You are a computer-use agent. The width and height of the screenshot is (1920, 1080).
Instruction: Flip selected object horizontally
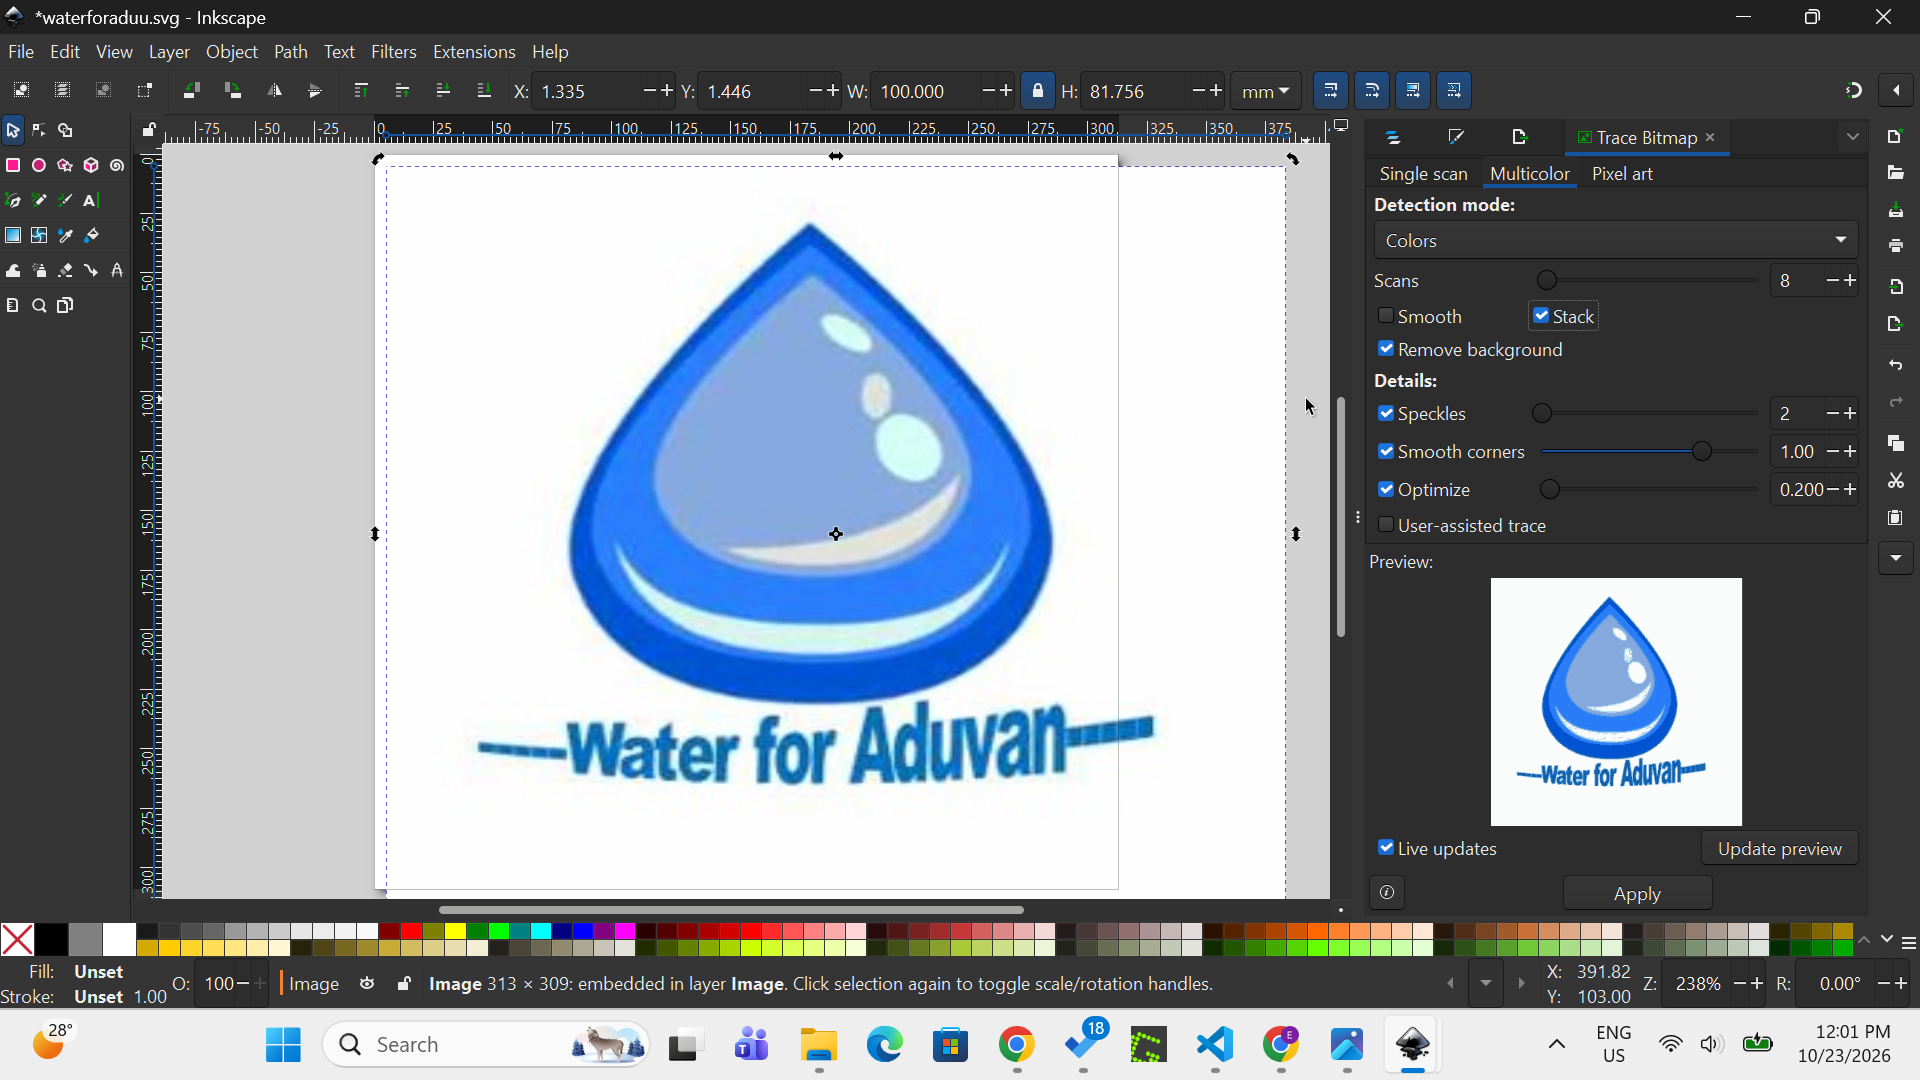point(274,91)
